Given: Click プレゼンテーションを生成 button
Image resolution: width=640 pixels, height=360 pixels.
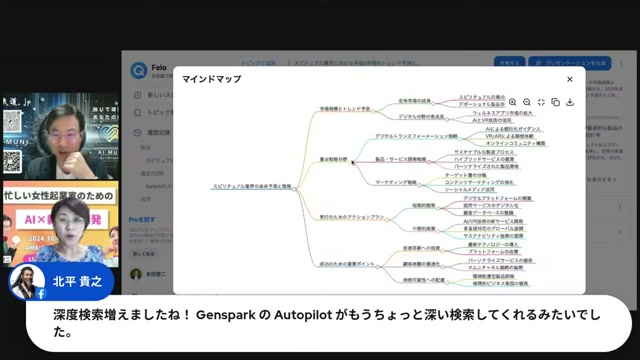Looking at the screenshot, I should [570, 63].
